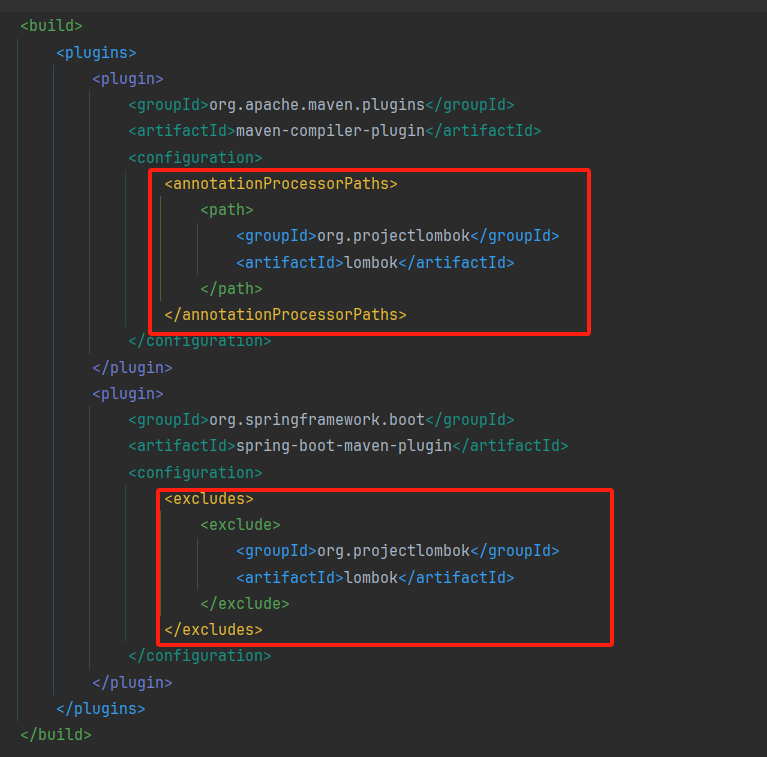
Task: Click the closing </annotationProcessorPaths> tag
Action: (x=286, y=315)
